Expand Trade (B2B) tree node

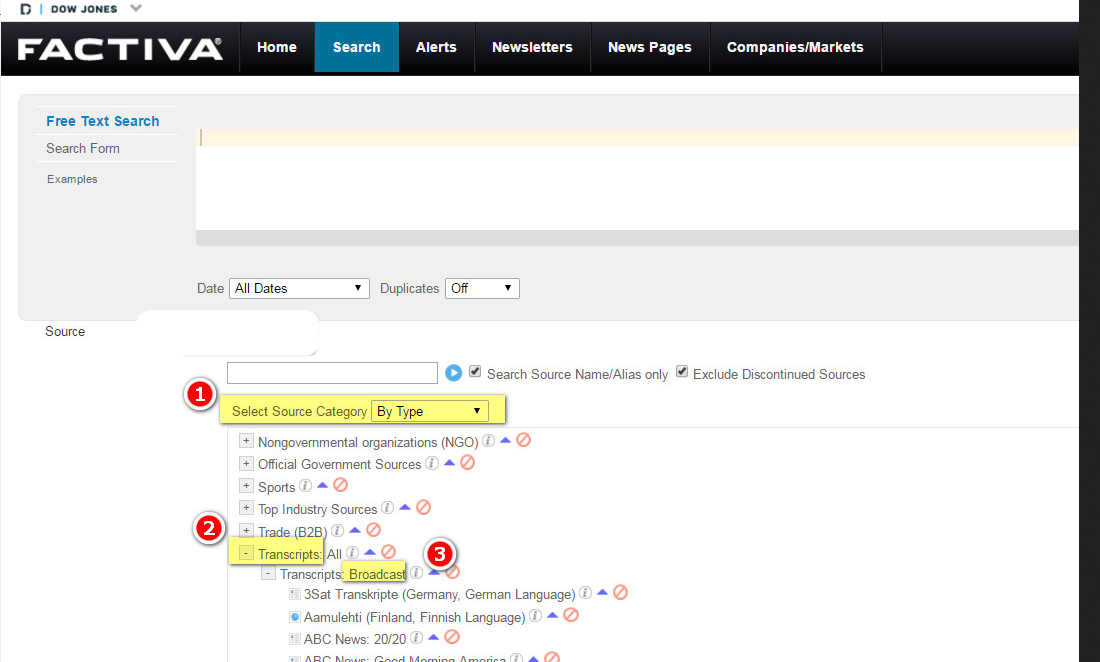[246, 530]
